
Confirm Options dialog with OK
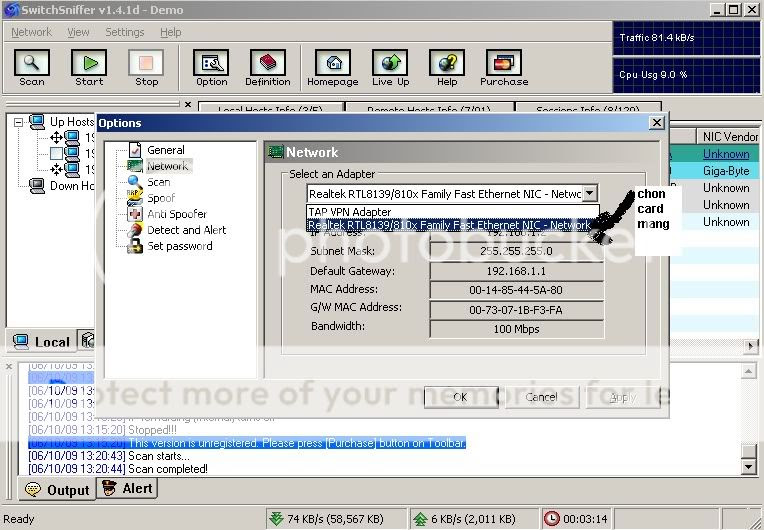tap(460, 397)
